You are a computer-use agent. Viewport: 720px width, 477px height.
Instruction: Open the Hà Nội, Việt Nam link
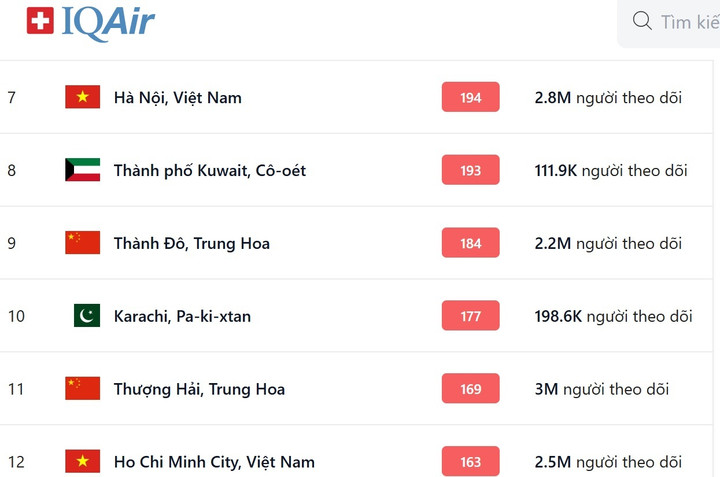click(x=178, y=98)
